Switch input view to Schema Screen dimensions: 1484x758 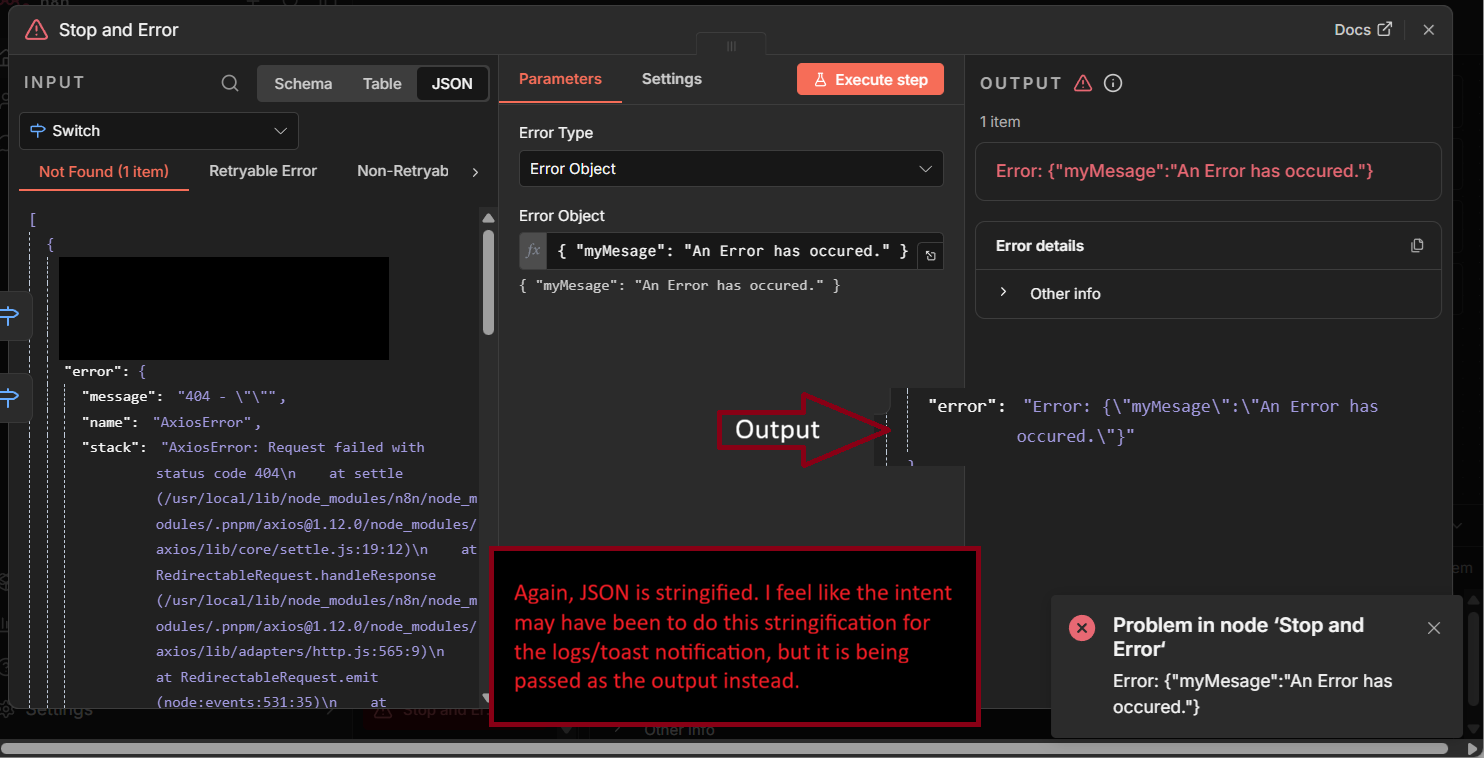click(x=303, y=84)
